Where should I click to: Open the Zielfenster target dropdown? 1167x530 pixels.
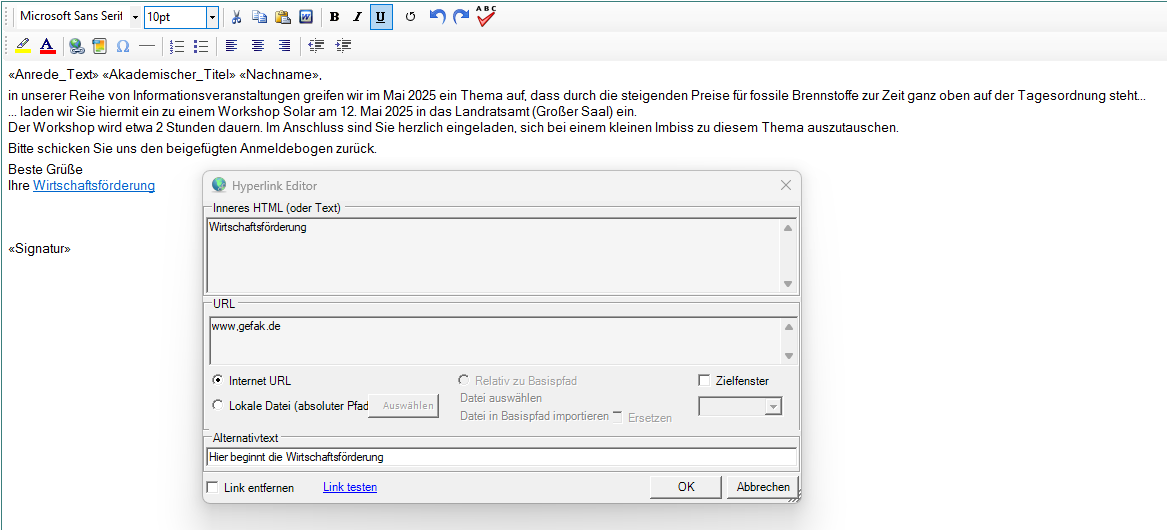point(774,406)
